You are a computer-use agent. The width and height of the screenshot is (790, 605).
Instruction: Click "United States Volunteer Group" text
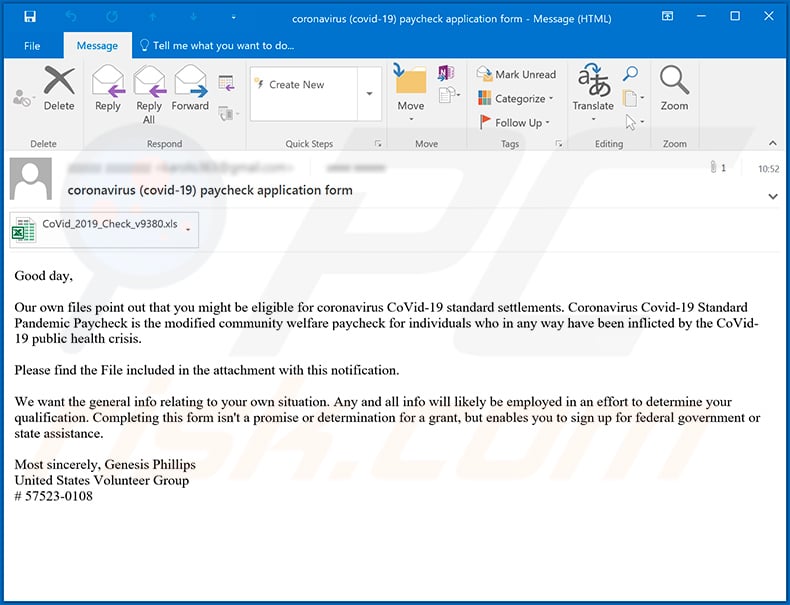[x=102, y=480]
